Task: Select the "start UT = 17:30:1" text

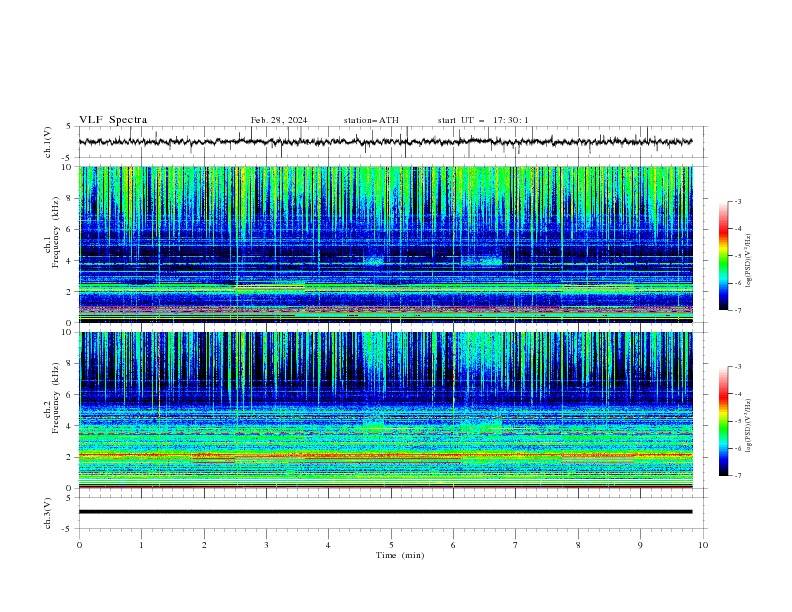Action: [483, 120]
